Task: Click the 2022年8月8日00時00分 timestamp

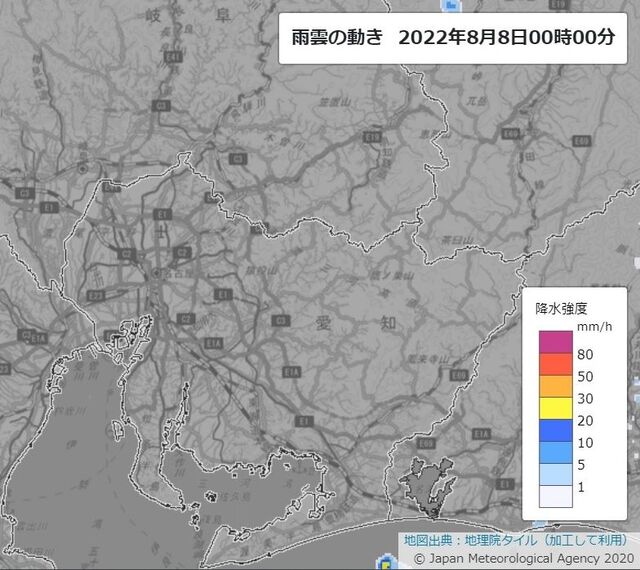Action: (x=507, y=38)
